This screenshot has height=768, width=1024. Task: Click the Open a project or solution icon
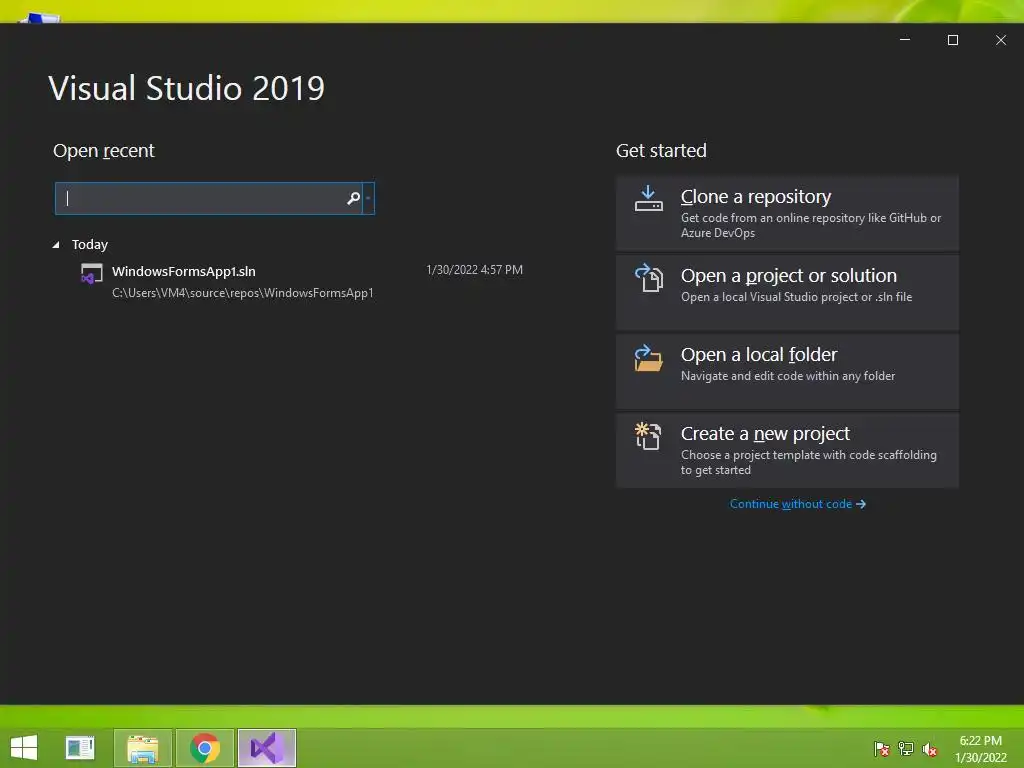[x=648, y=278]
